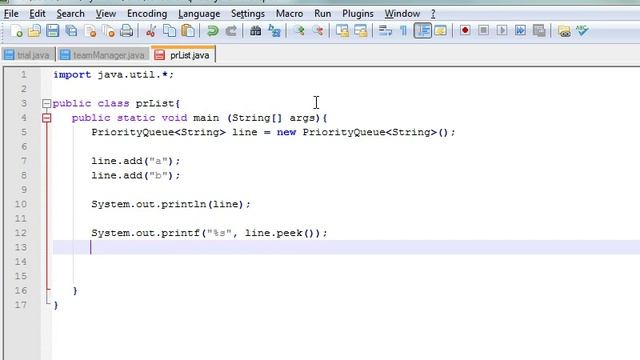640x360 pixels.
Task: Click the line.add("b") statement
Action: [136, 176]
